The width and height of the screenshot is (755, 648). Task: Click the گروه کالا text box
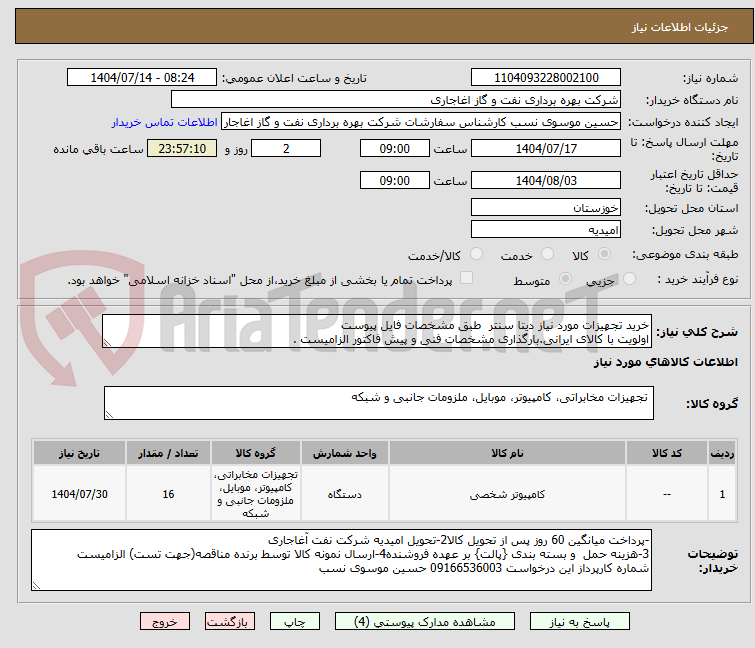(x=379, y=403)
